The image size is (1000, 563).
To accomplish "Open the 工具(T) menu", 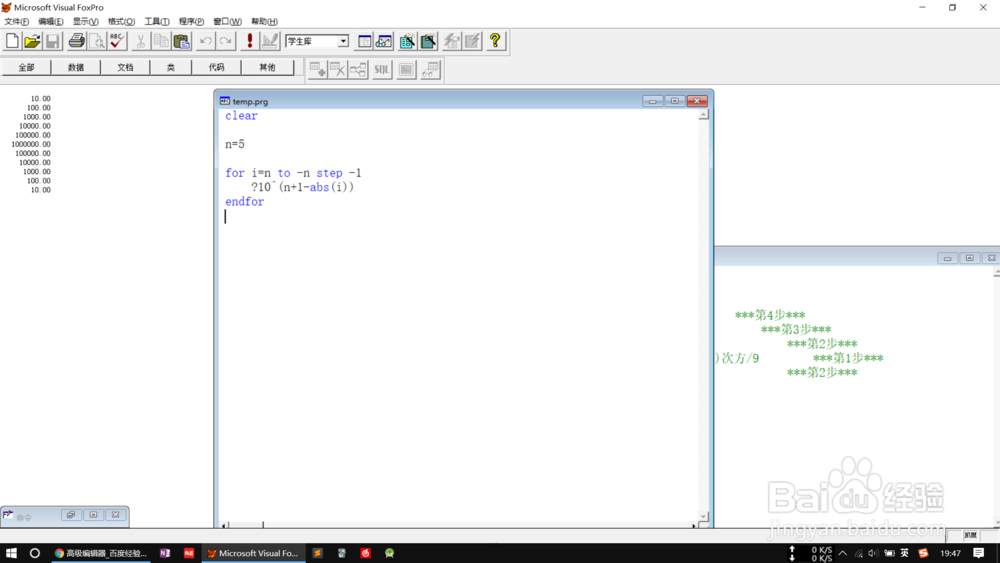I will coord(157,22).
